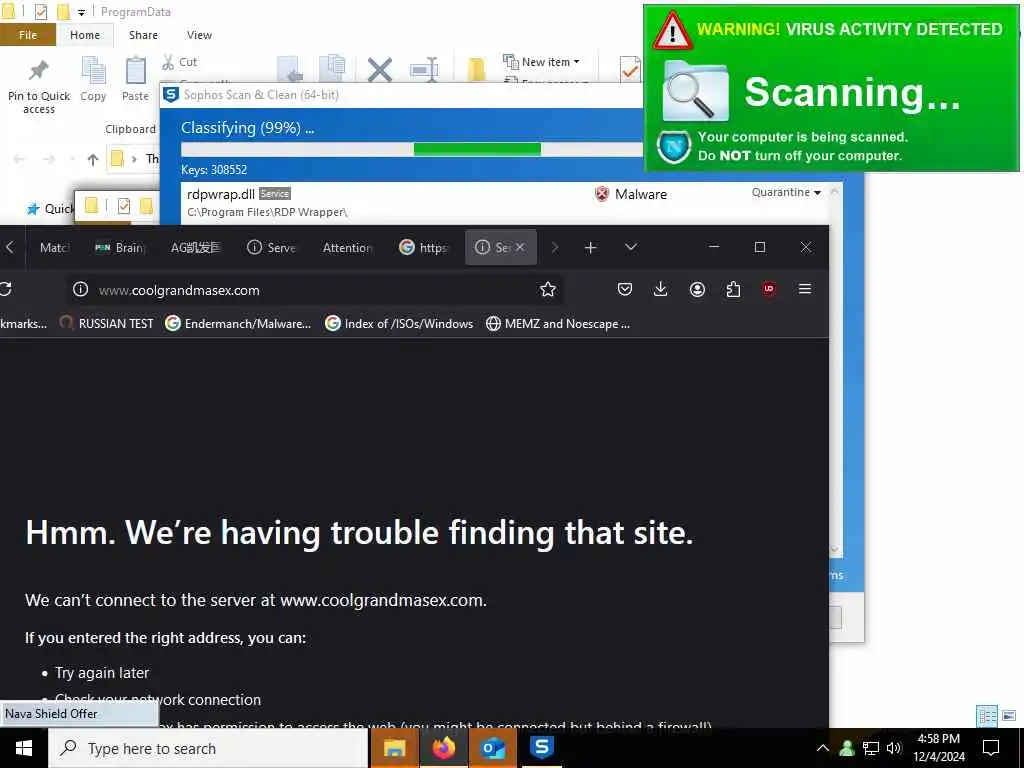Open Firefox extensions puzzle icon
This screenshot has width=1024, height=768.
pyautogui.click(x=733, y=289)
